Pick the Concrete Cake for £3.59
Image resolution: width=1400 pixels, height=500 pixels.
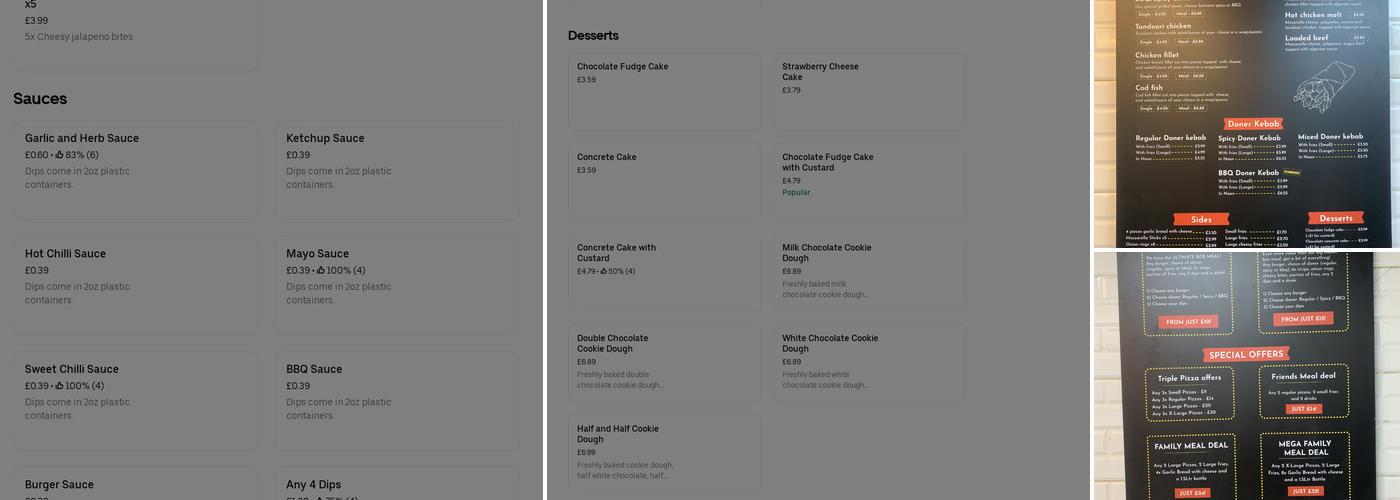tap(664, 181)
